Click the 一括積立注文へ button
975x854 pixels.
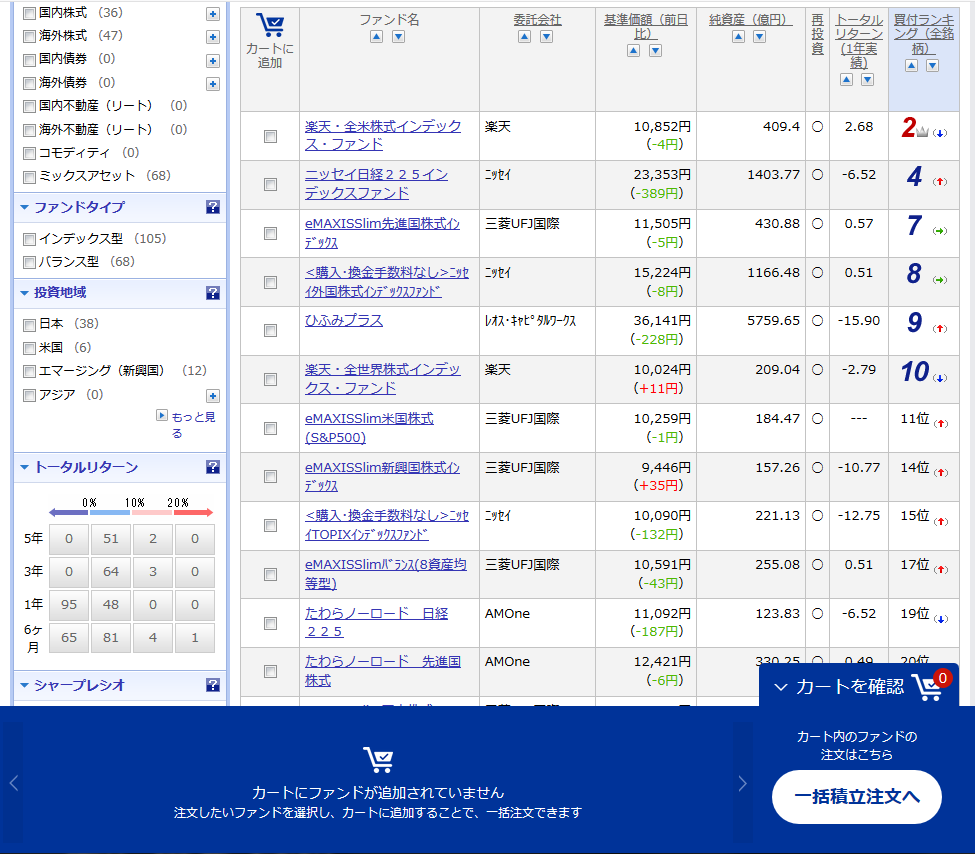[856, 797]
